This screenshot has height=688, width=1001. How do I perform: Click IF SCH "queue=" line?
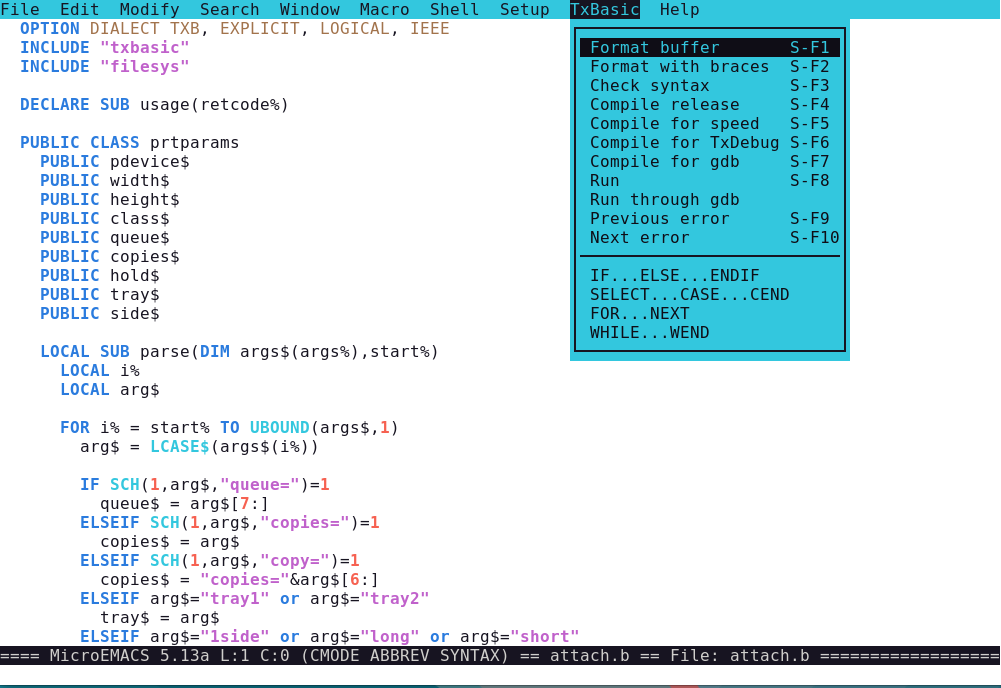point(204,485)
